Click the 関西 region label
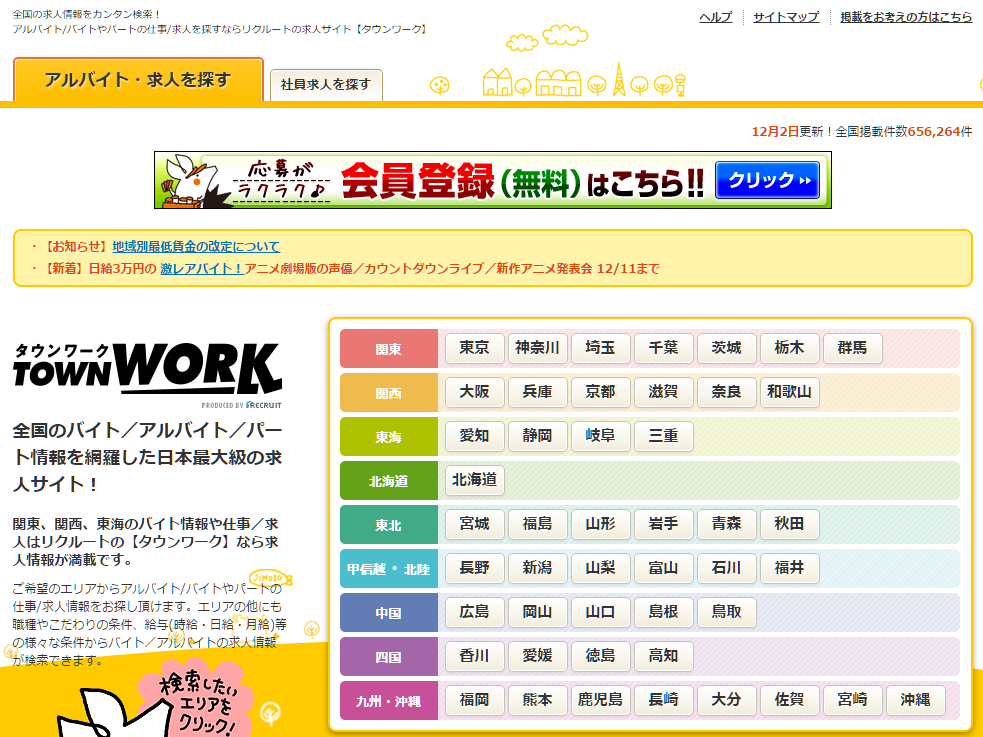Image resolution: width=983 pixels, height=737 pixels. pyautogui.click(x=389, y=392)
